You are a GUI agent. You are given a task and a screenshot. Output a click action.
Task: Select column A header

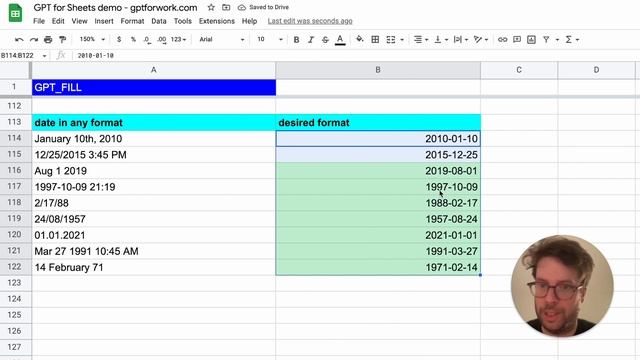(x=154, y=70)
